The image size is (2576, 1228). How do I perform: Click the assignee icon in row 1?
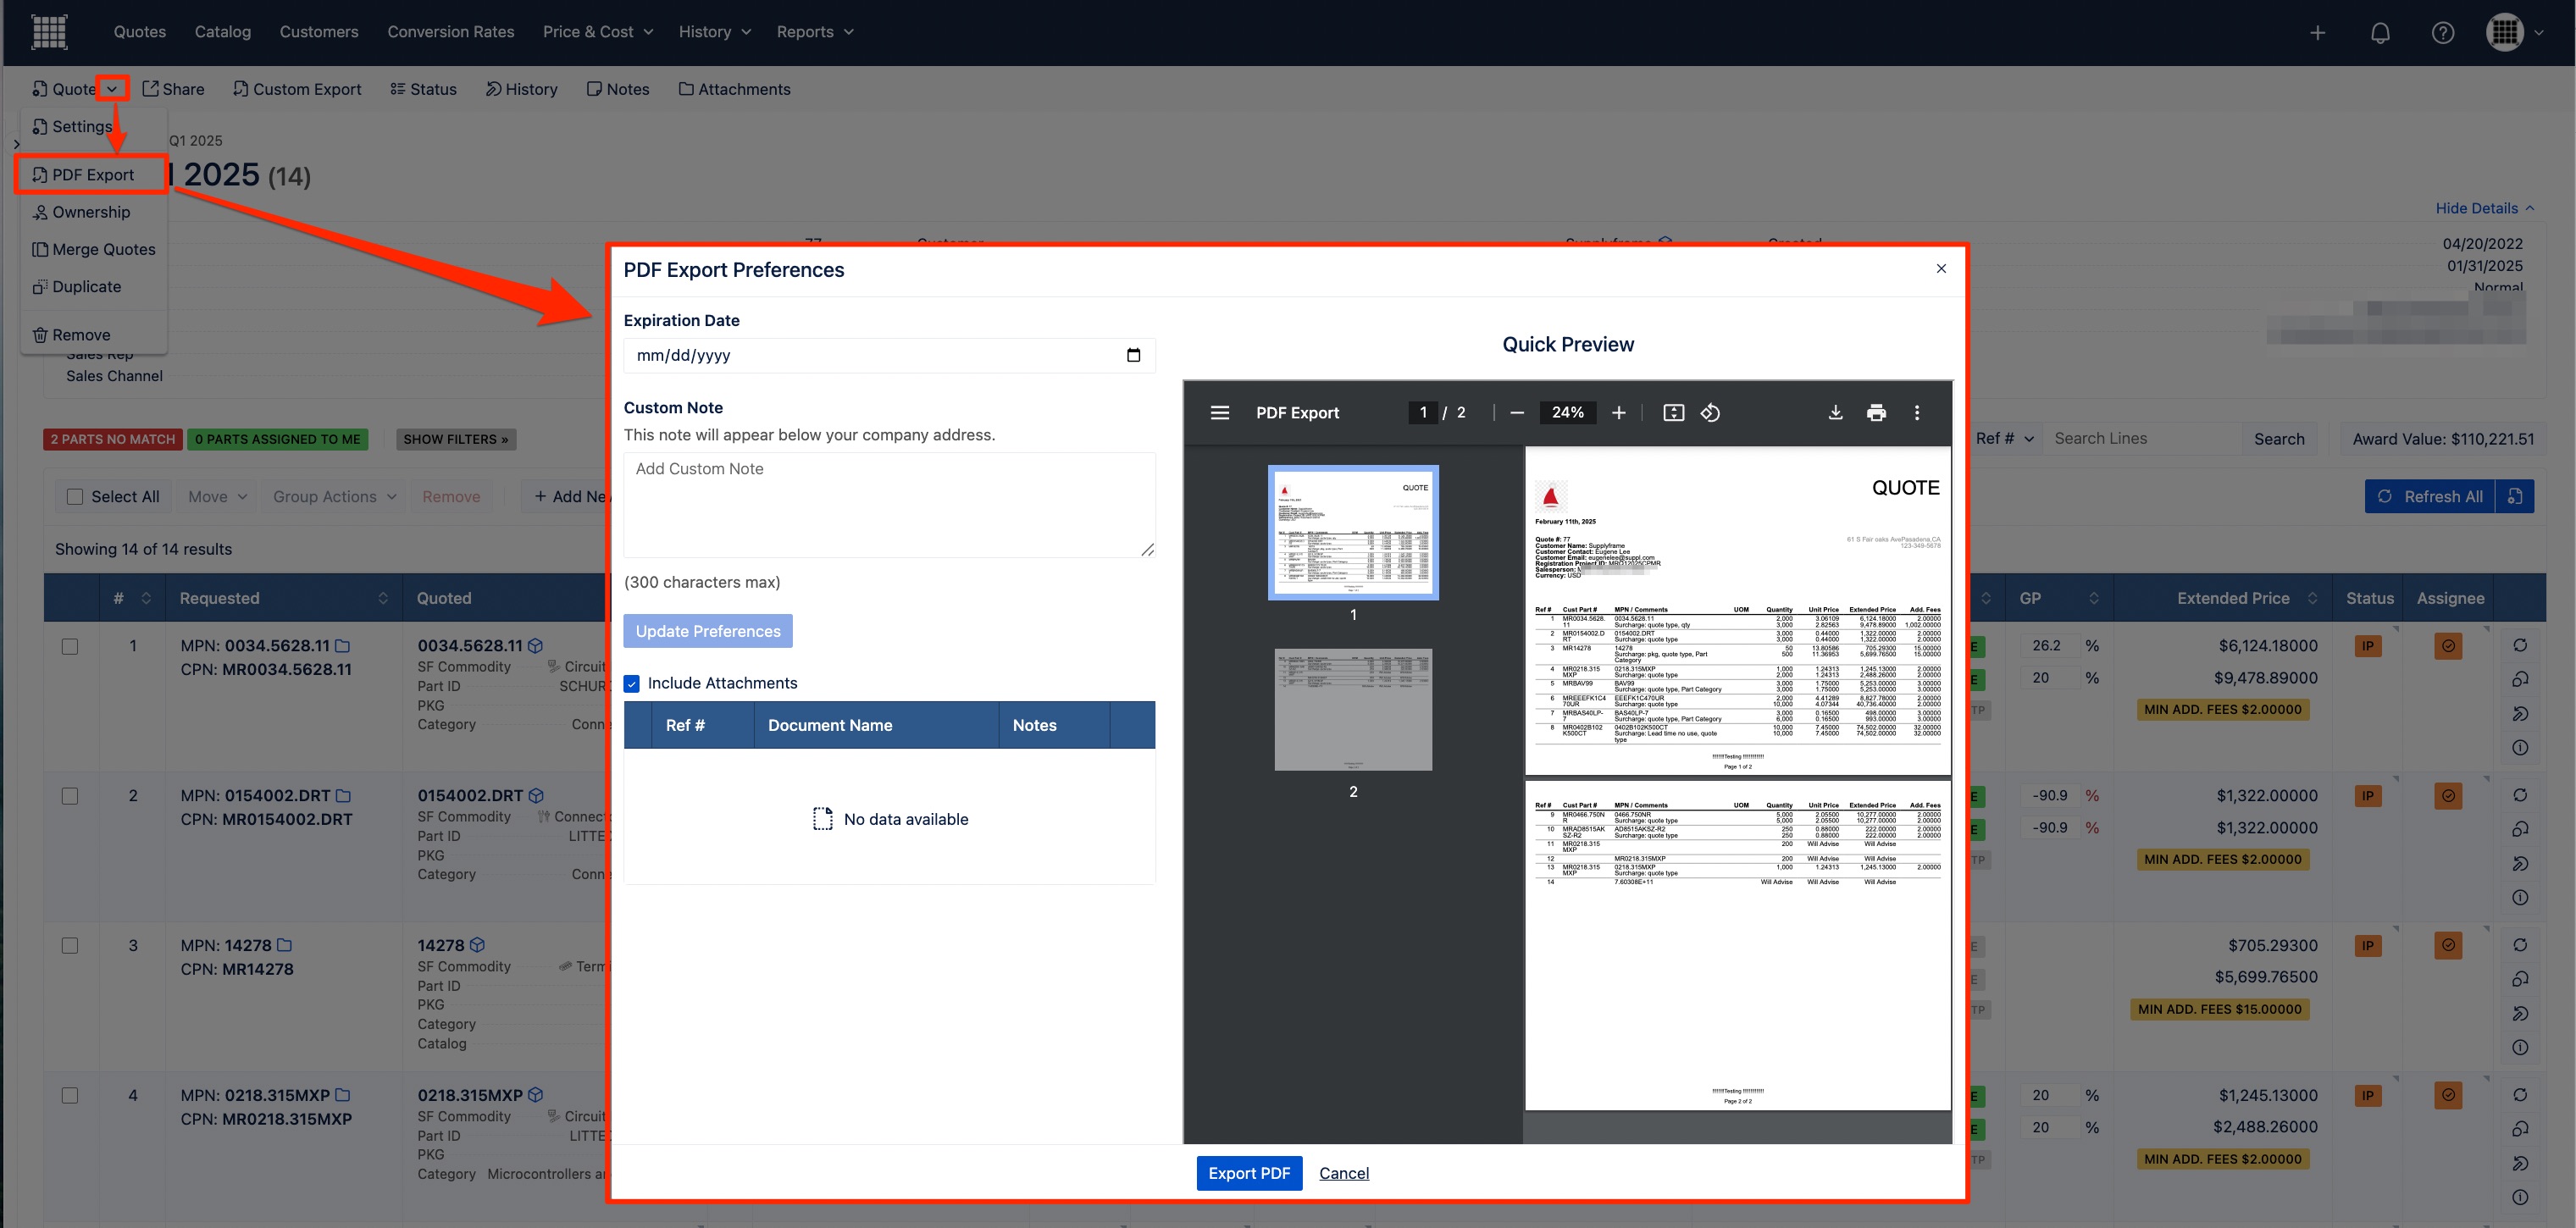2448,646
